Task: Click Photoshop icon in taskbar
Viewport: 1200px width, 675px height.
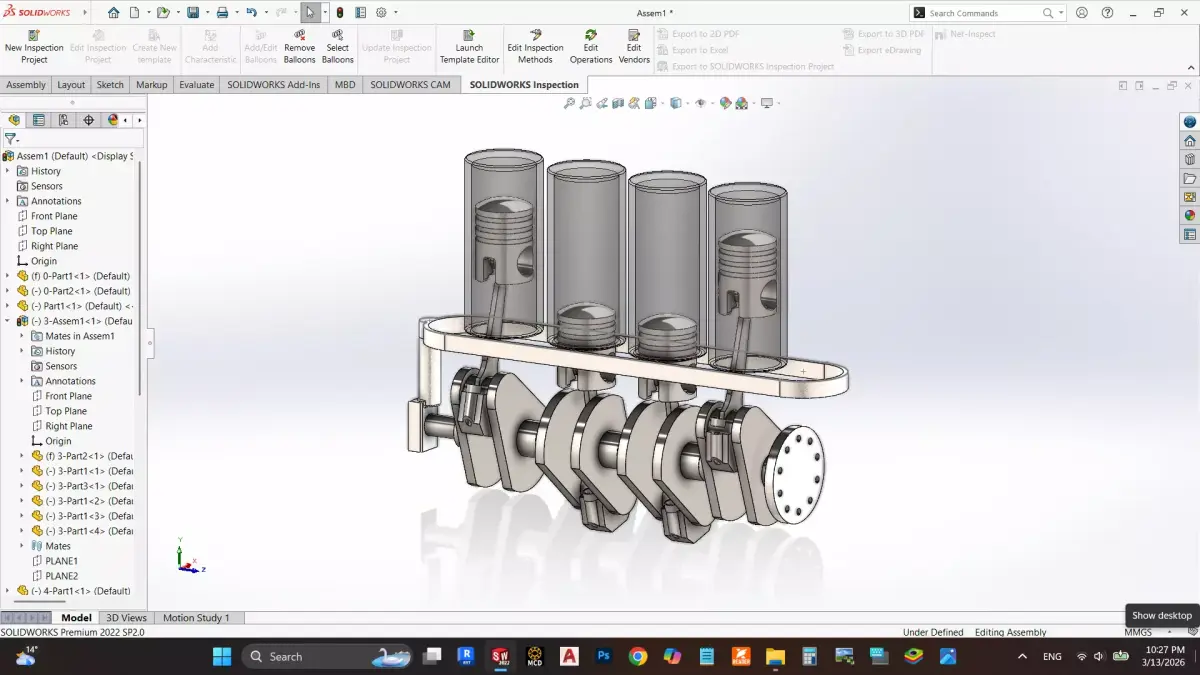Action: [x=604, y=656]
